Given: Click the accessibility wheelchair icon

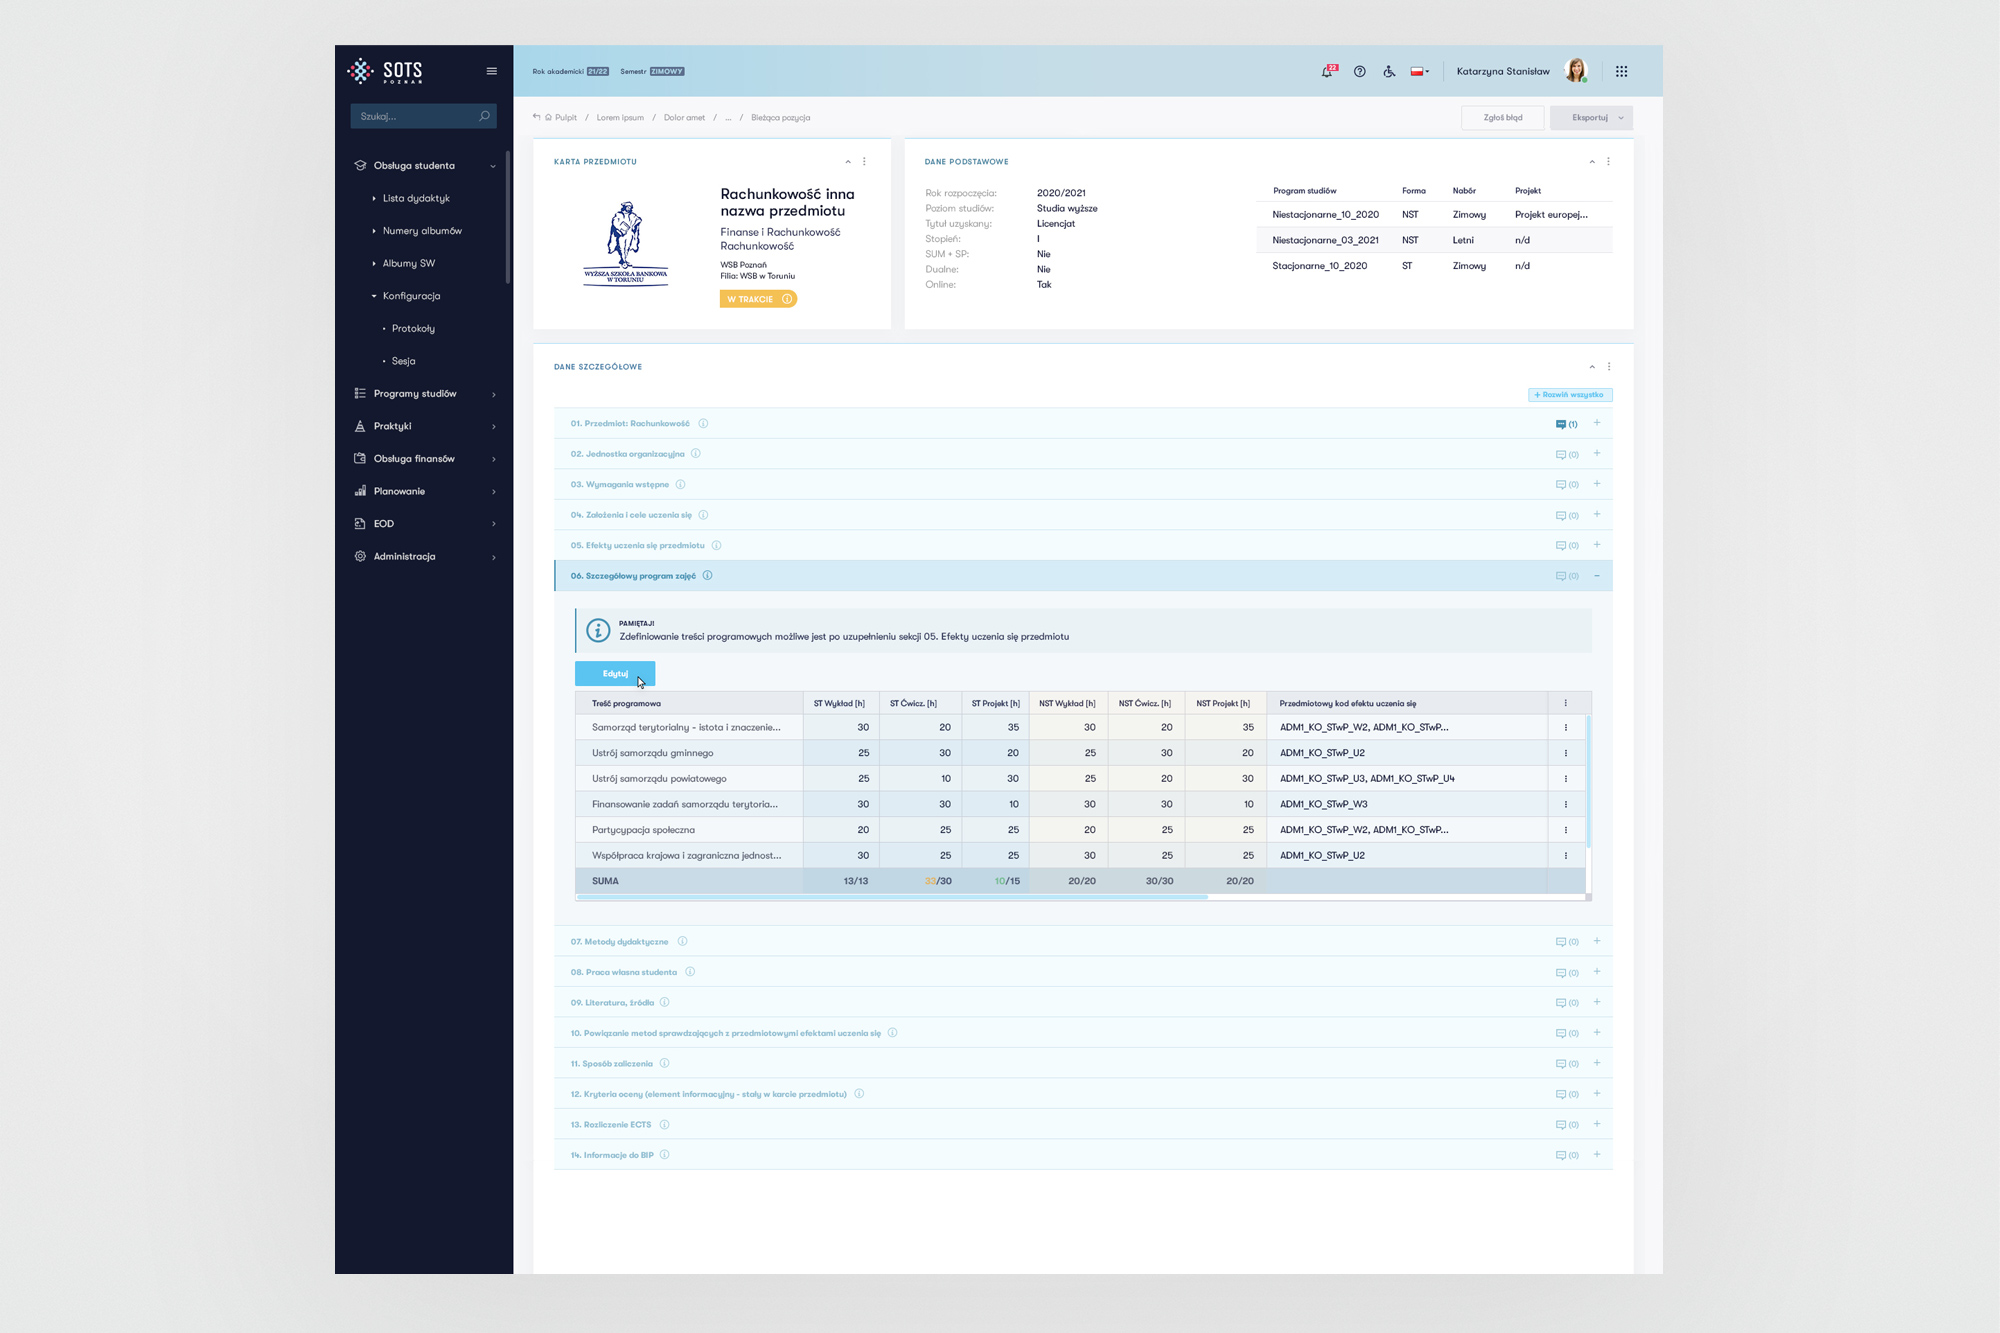Looking at the screenshot, I should 1389,71.
